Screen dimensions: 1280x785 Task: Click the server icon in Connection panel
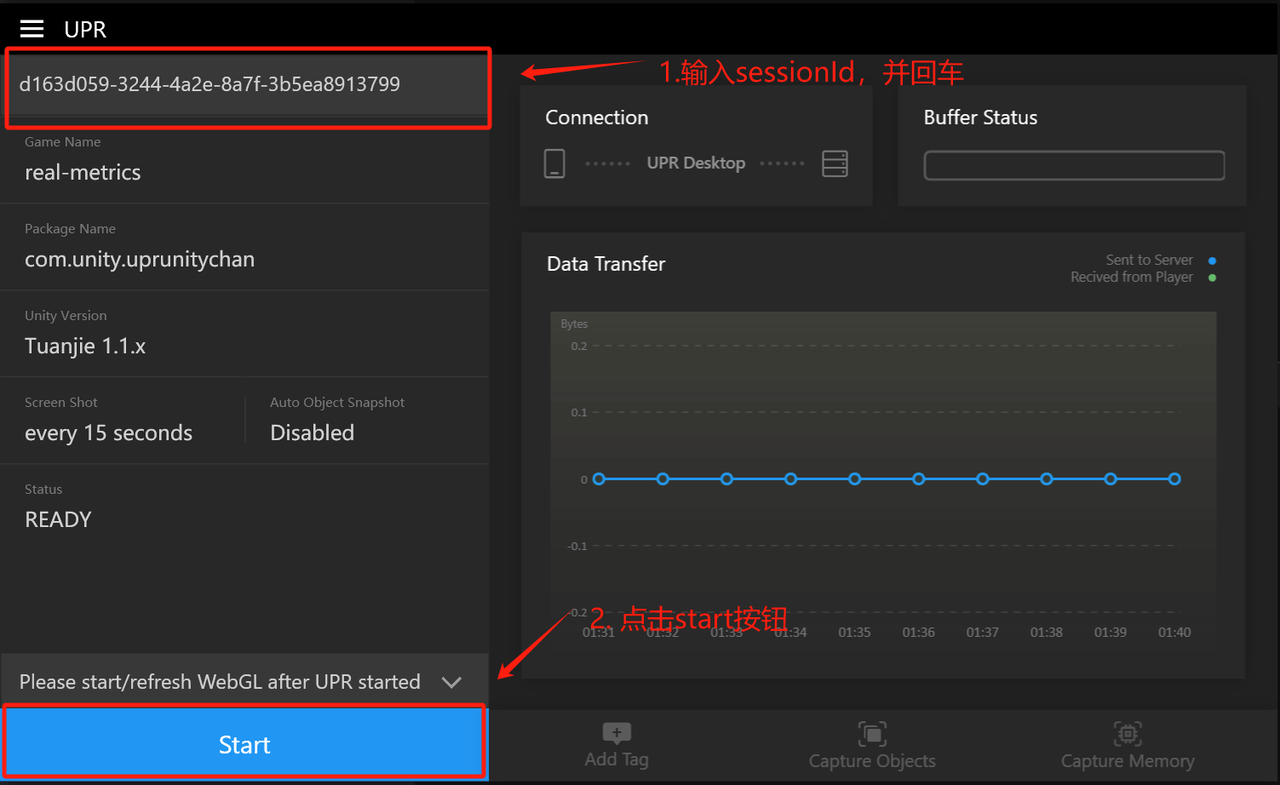pyautogui.click(x=834, y=164)
